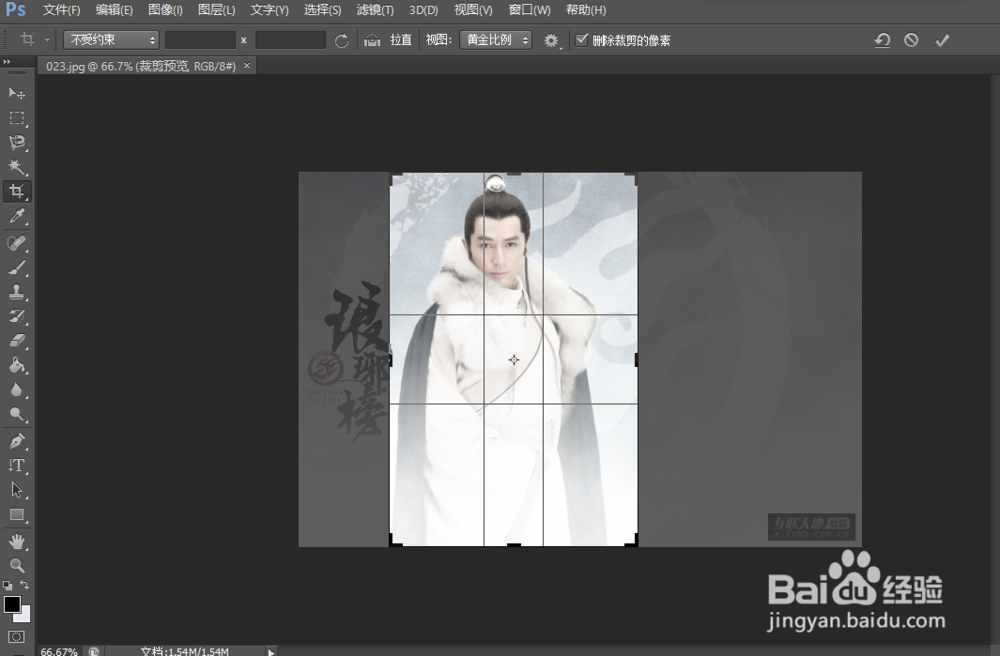
Task: Select the Healing Brush tool
Action: click(17, 243)
